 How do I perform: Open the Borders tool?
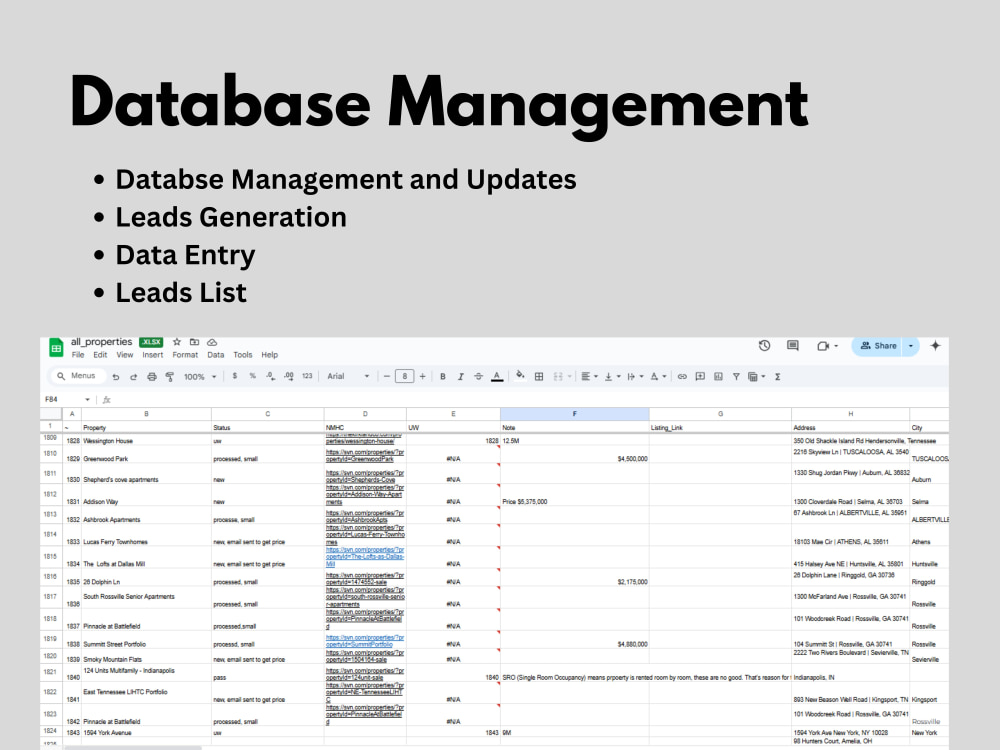click(539, 377)
